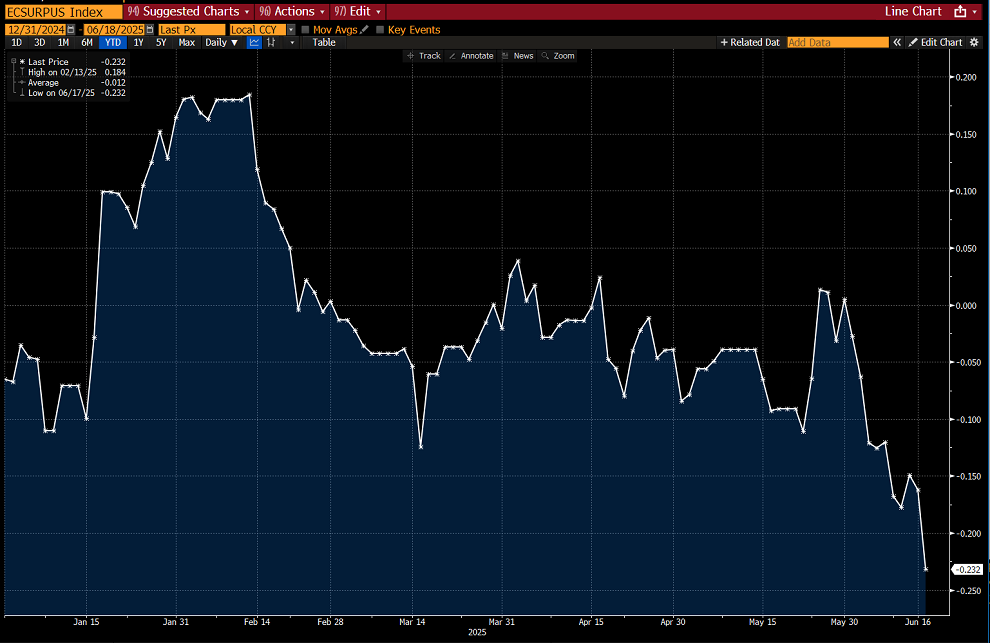This screenshot has width=990, height=643.
Task: Open the start date calendar picker icon
Action: [71, 30]
